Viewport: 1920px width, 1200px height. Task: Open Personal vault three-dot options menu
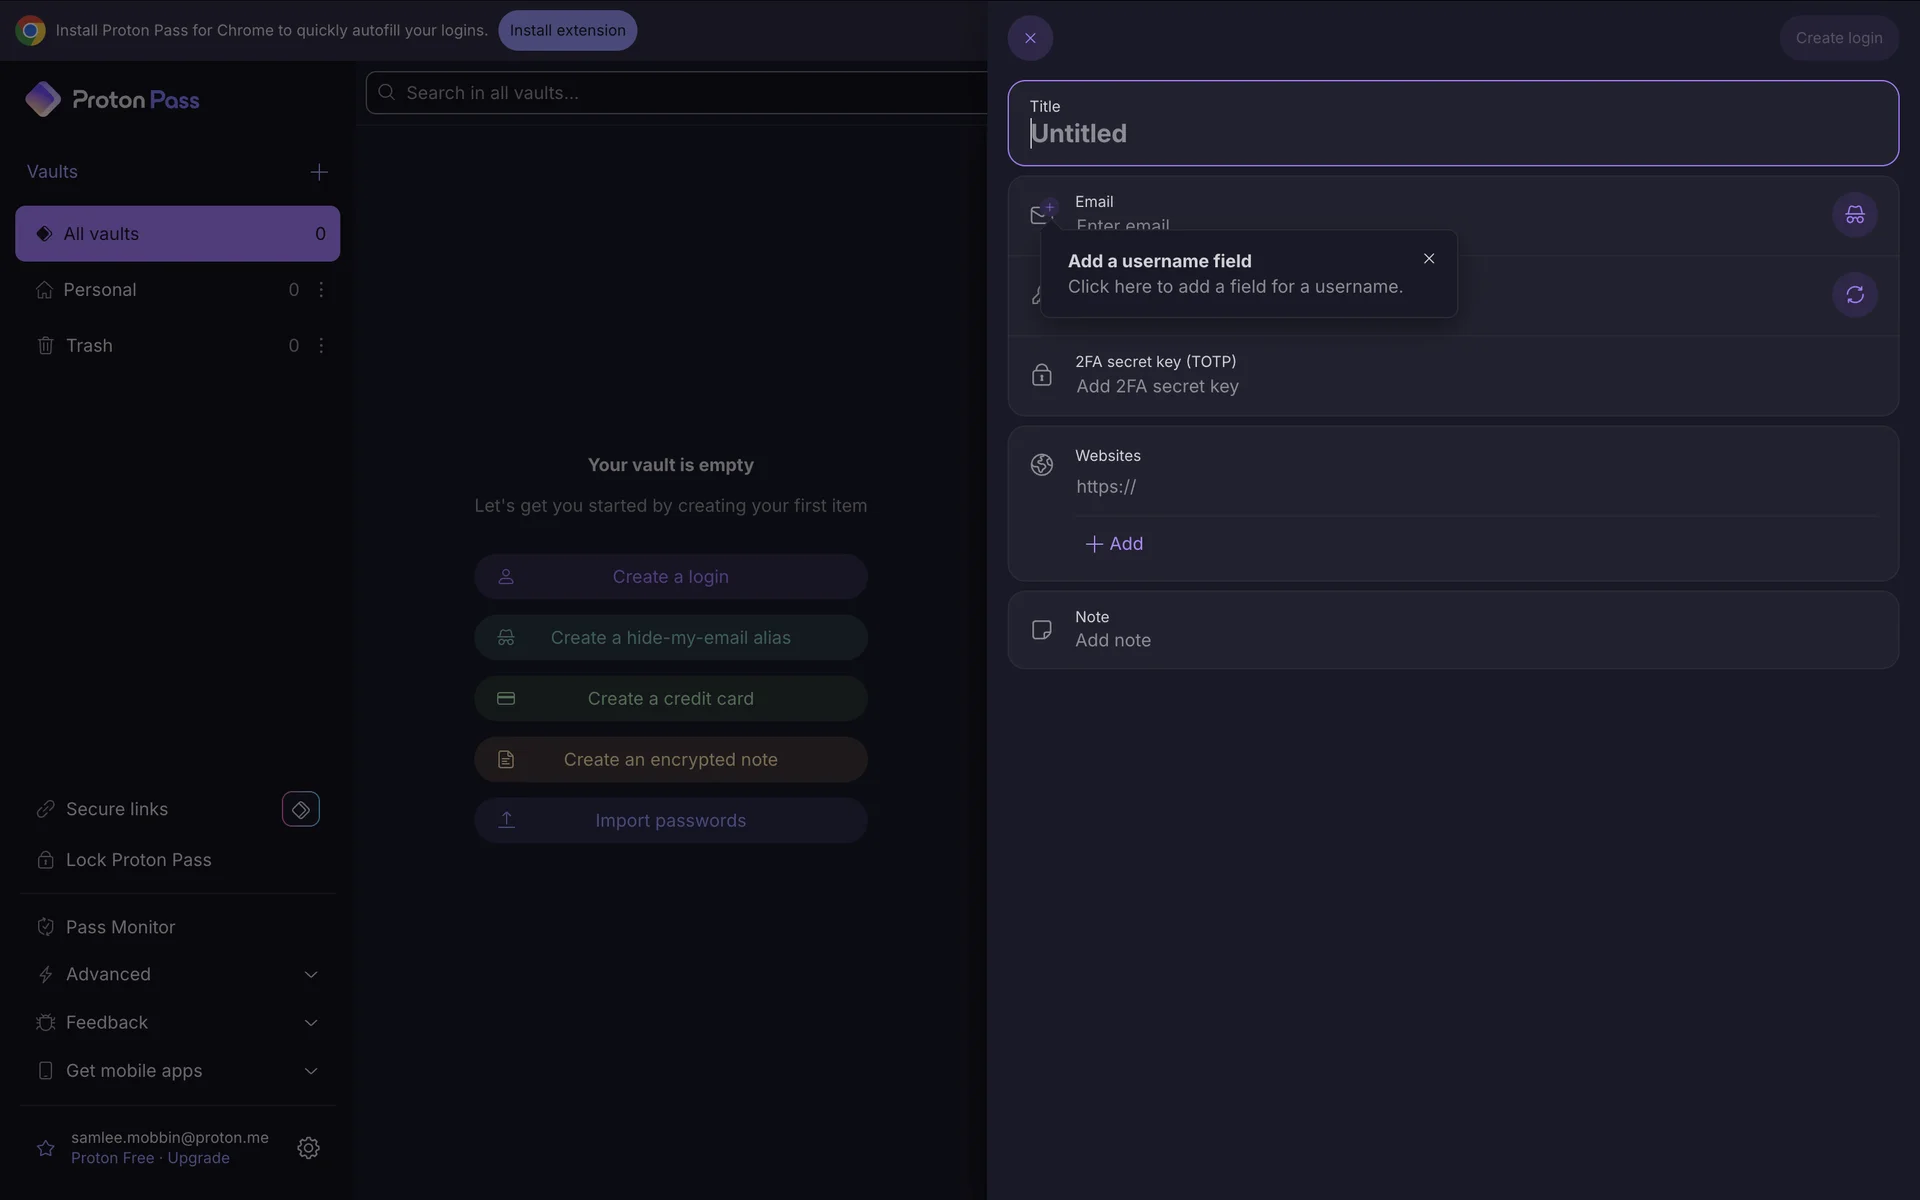click(x=321, y=290)
